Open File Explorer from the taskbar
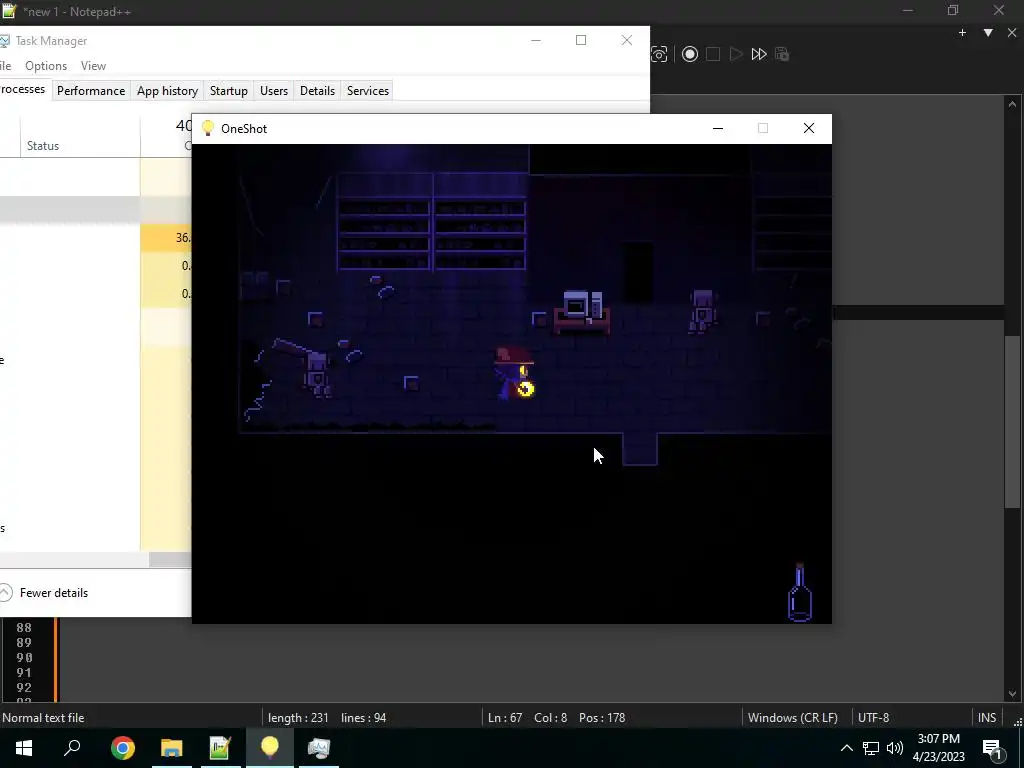 [172, 748]
